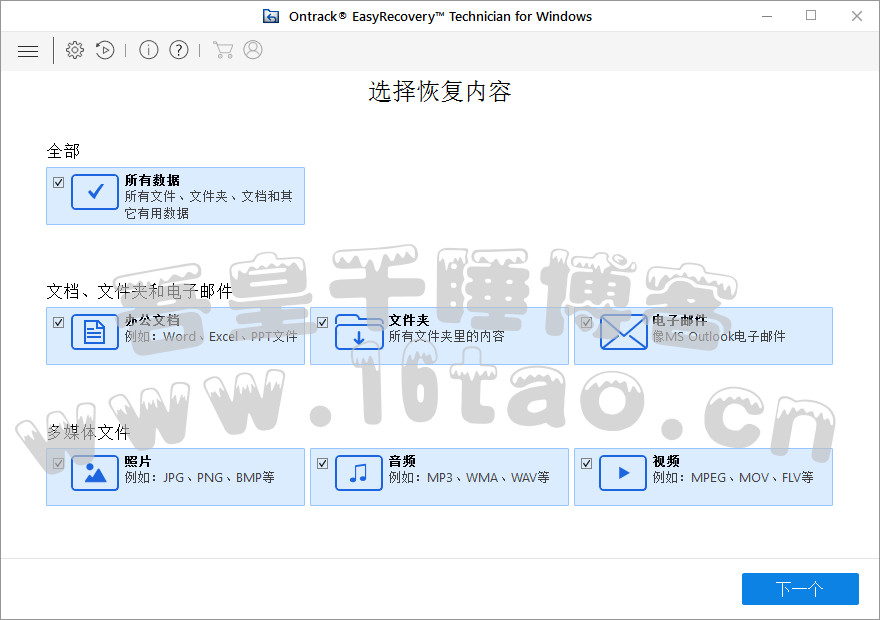Open the information icon
Viewport: 880px width, 620px height.
(149, 50)
